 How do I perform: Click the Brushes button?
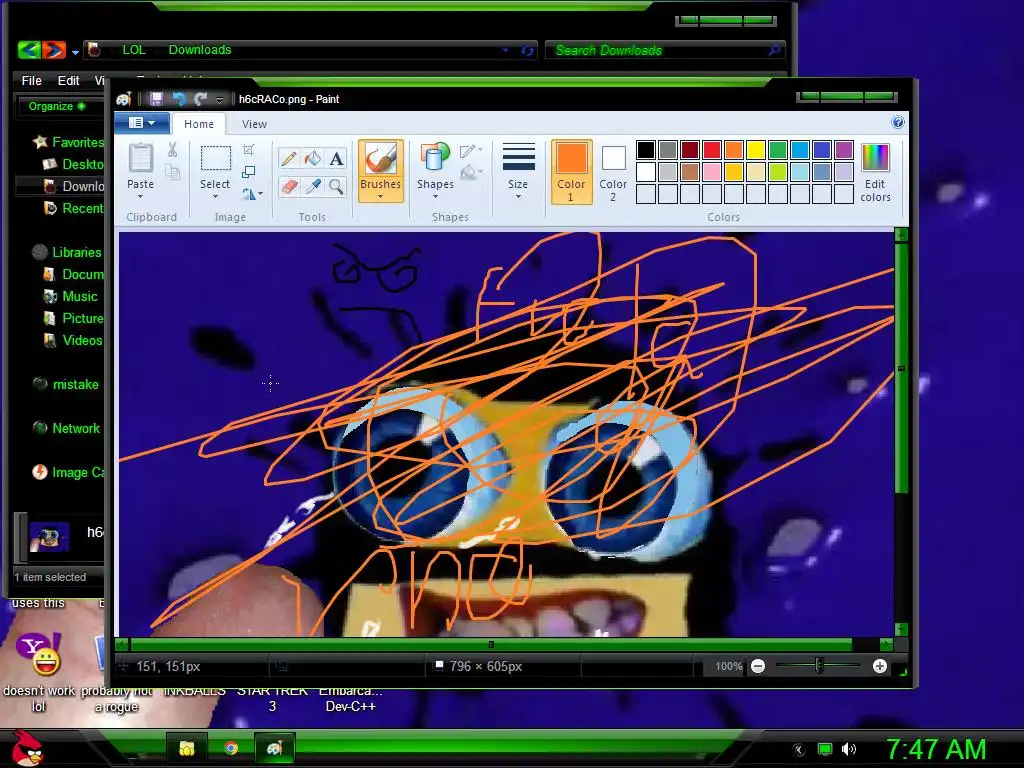pyautogui.click(x=380, y=170)
